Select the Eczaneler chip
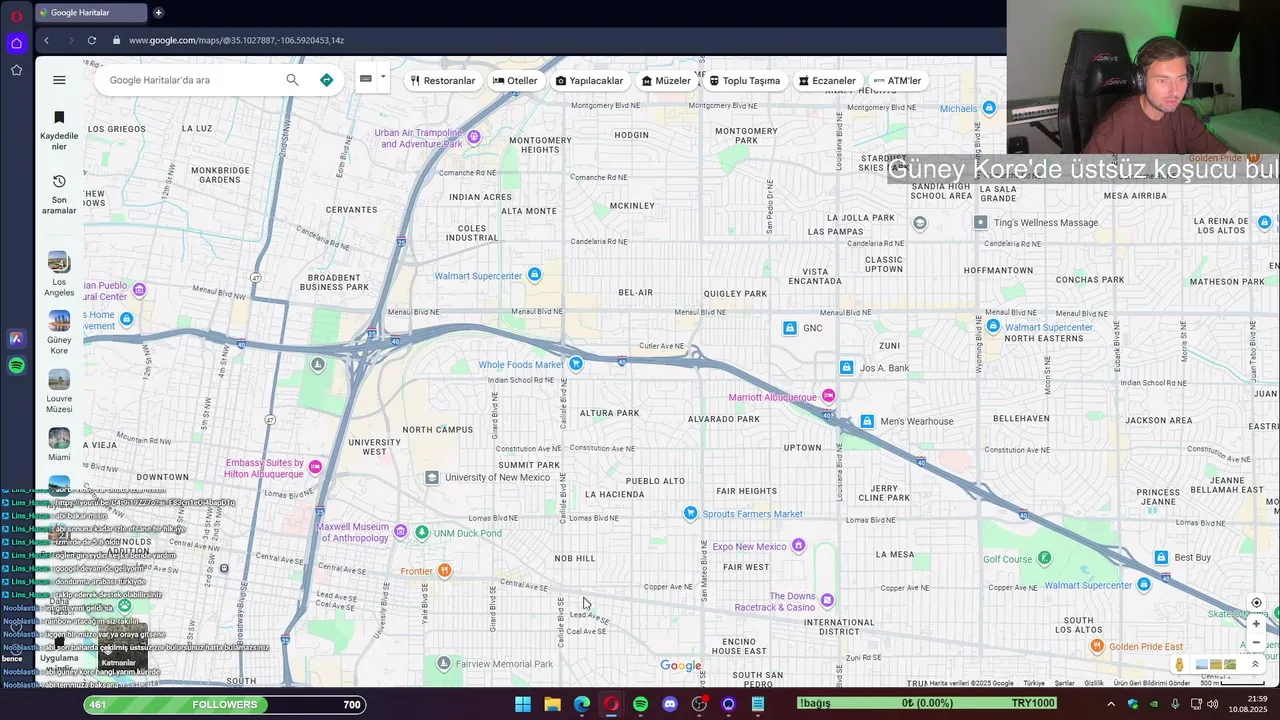 pos(827,81)
